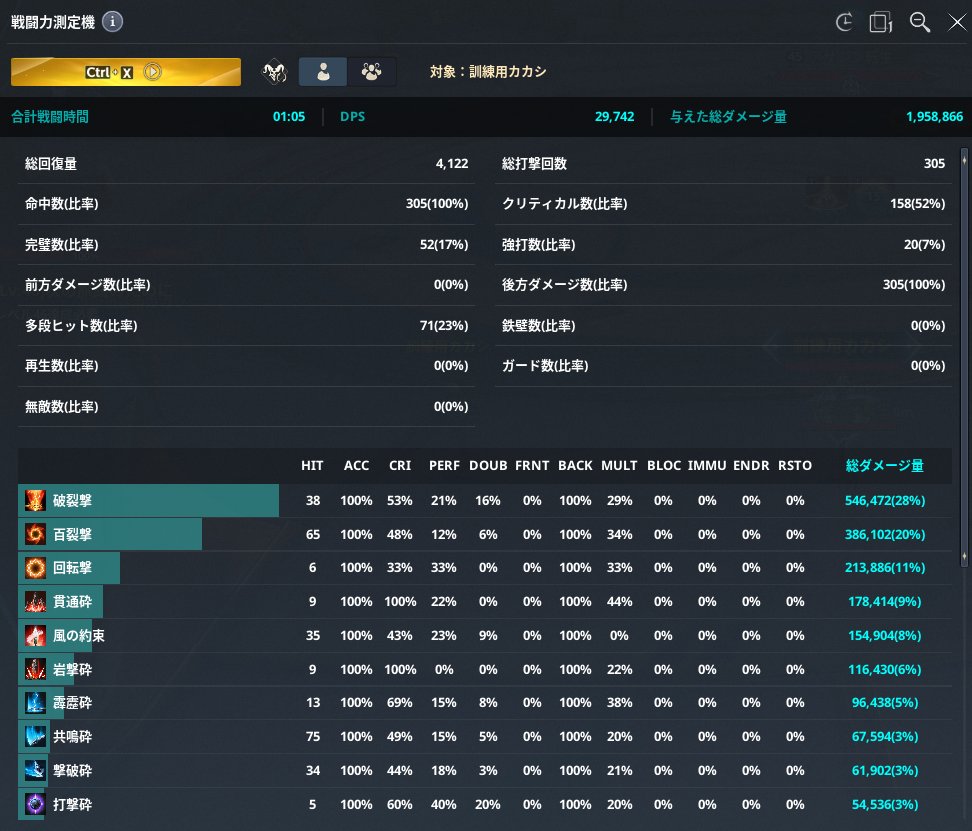The image size is (972, 831).
Task: Switch to the single player view
Action: pyautogui.click(x=323, y=72)
